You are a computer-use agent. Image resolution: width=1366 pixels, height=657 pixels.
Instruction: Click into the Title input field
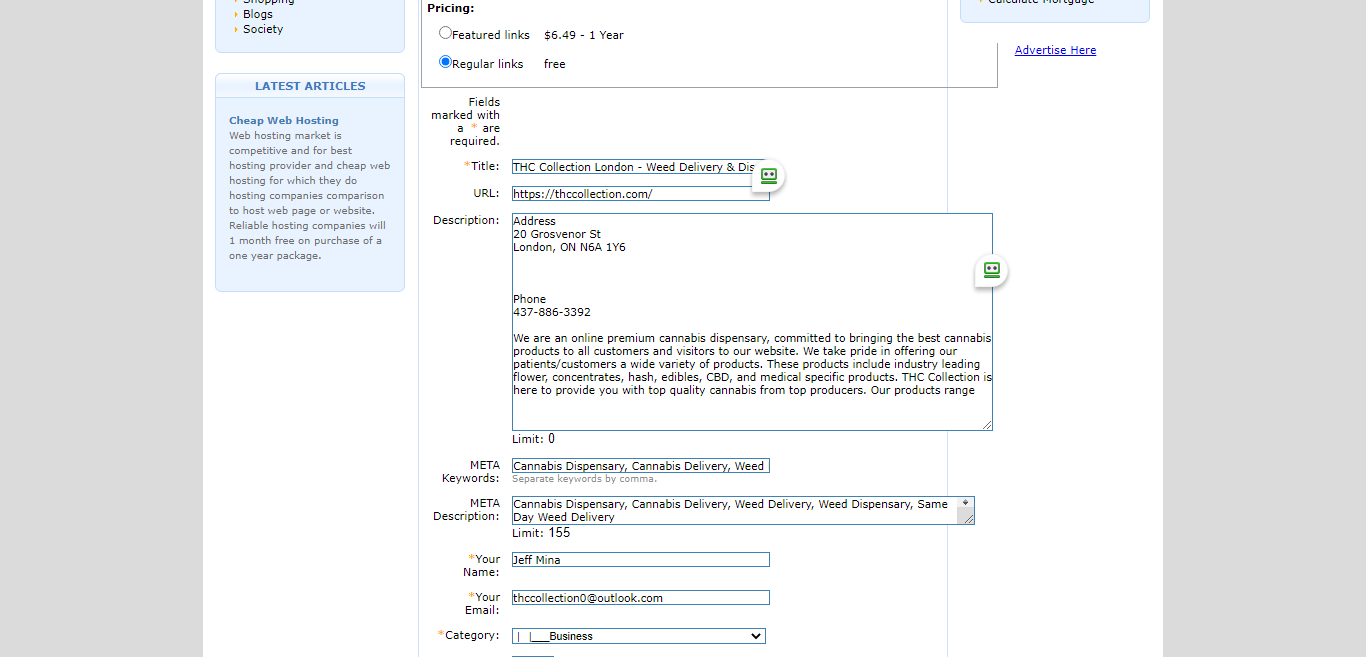pyautogui.click(x=641, y=167)
